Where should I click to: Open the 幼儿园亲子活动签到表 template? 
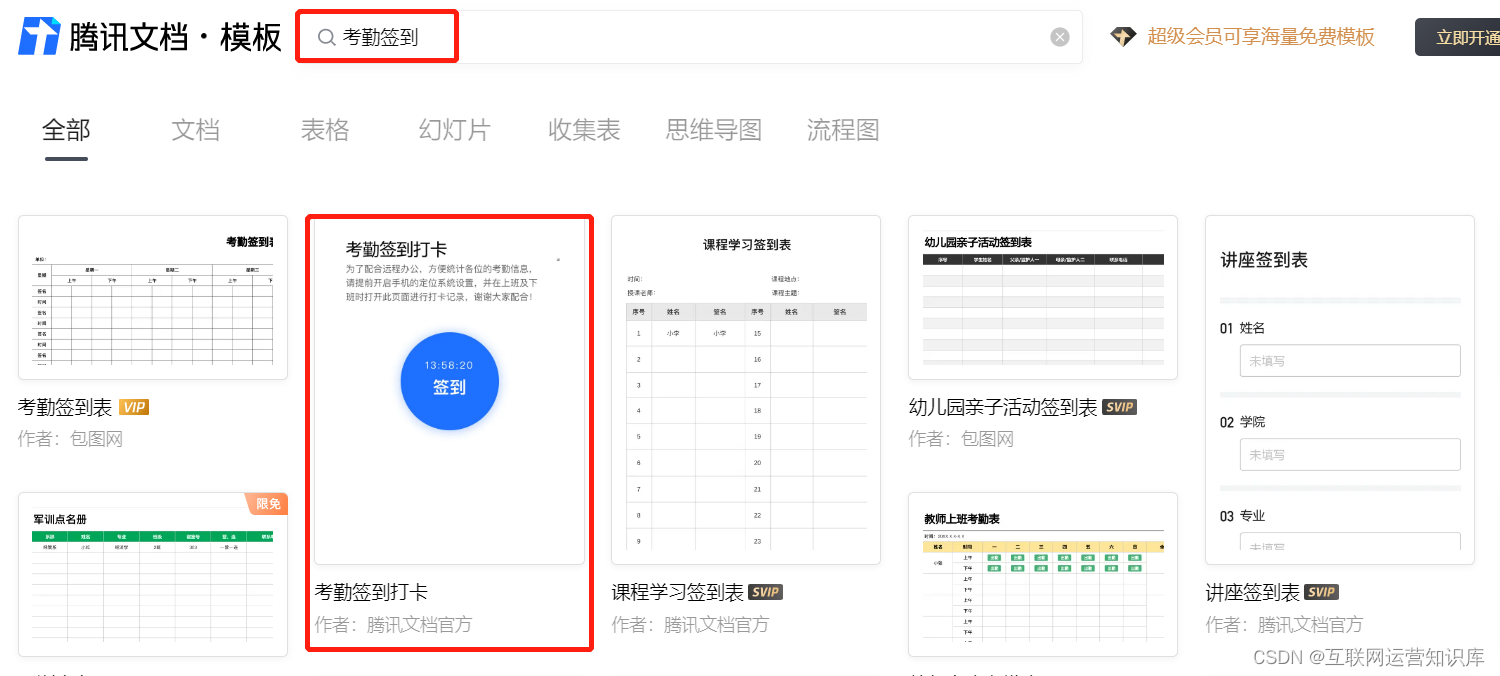[1043, 297]
